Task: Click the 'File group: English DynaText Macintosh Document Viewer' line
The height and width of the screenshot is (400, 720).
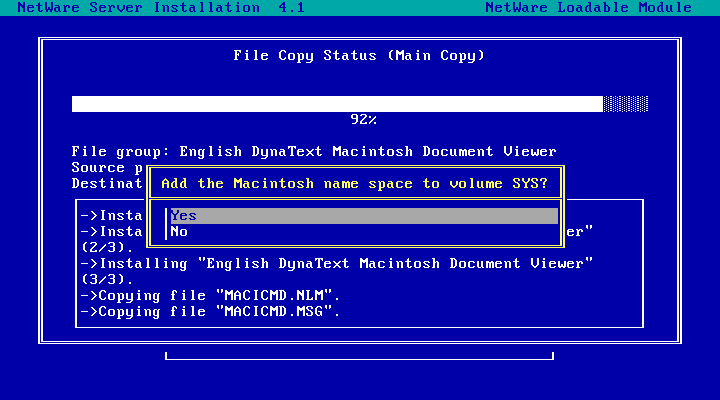Action: pyautogui.click(x=314, y=152)
